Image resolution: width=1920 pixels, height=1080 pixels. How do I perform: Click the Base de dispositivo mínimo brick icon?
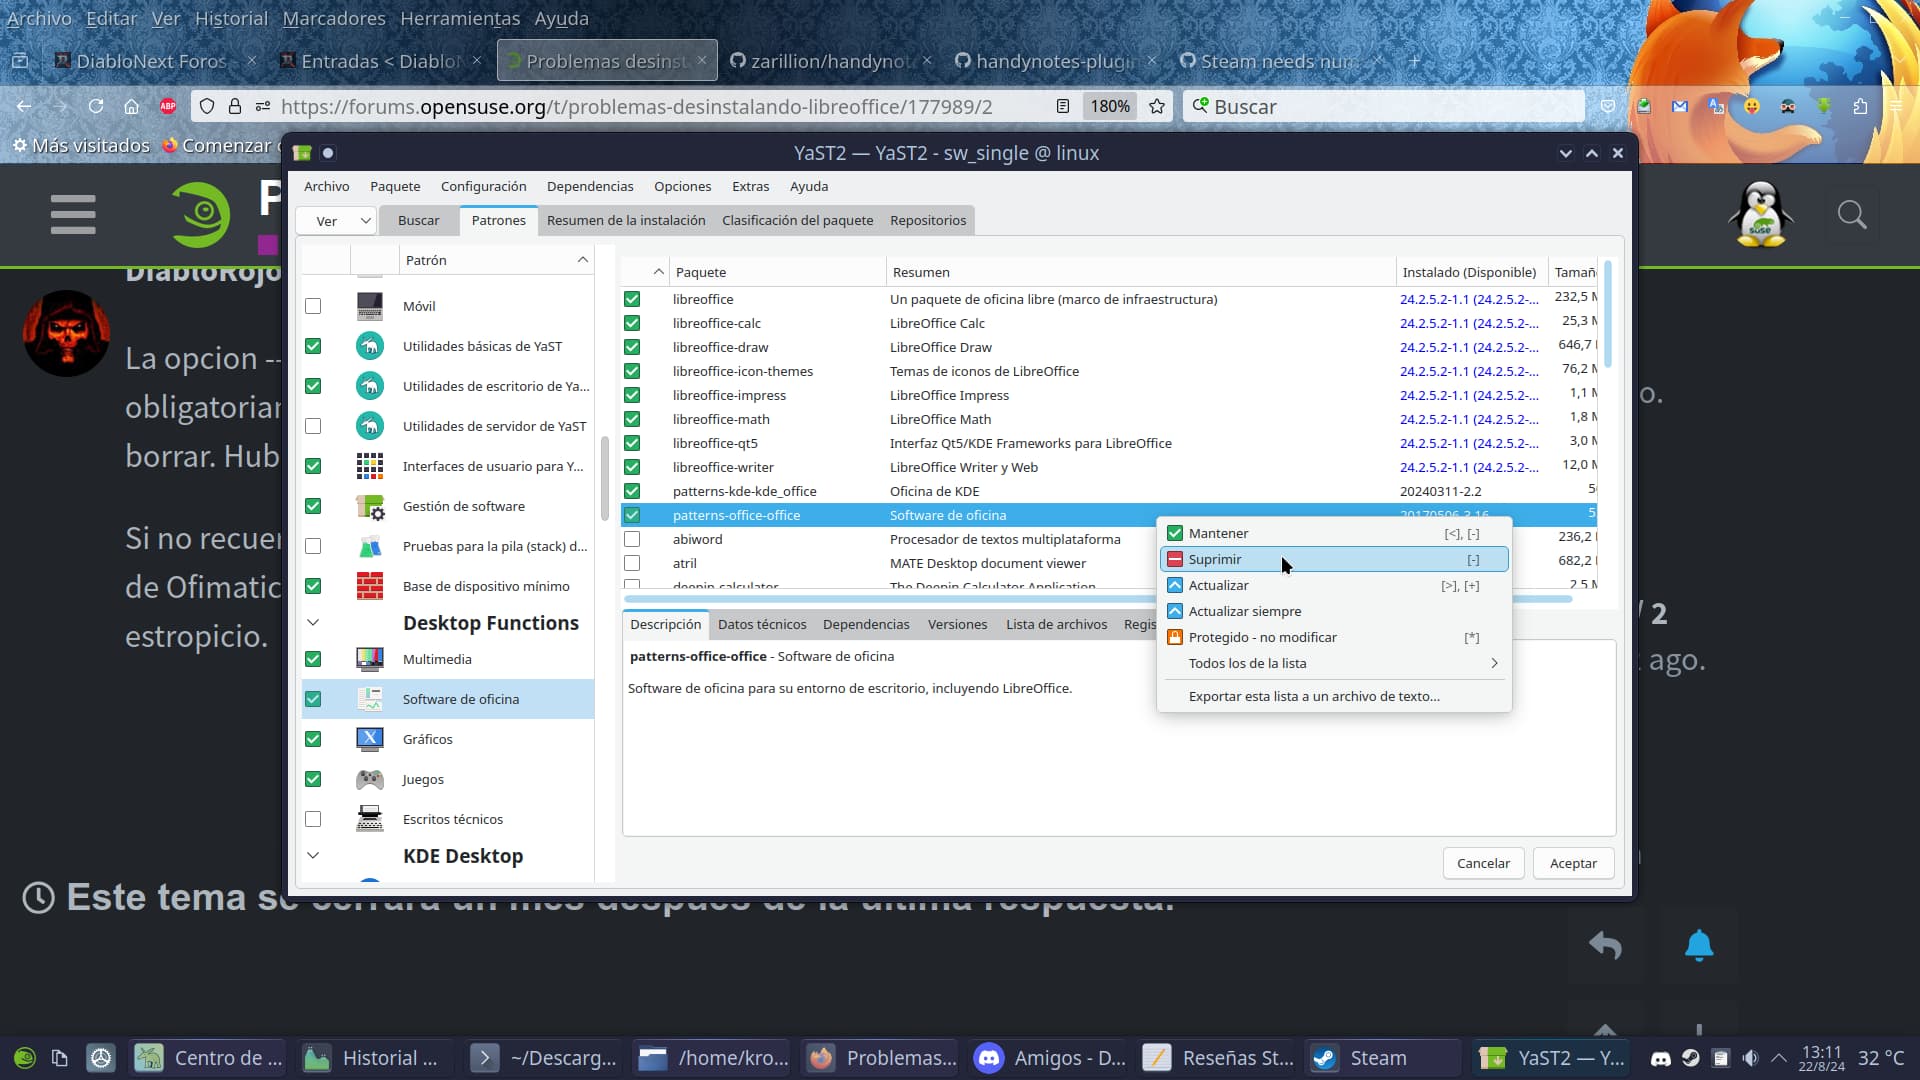click(369, 586)
